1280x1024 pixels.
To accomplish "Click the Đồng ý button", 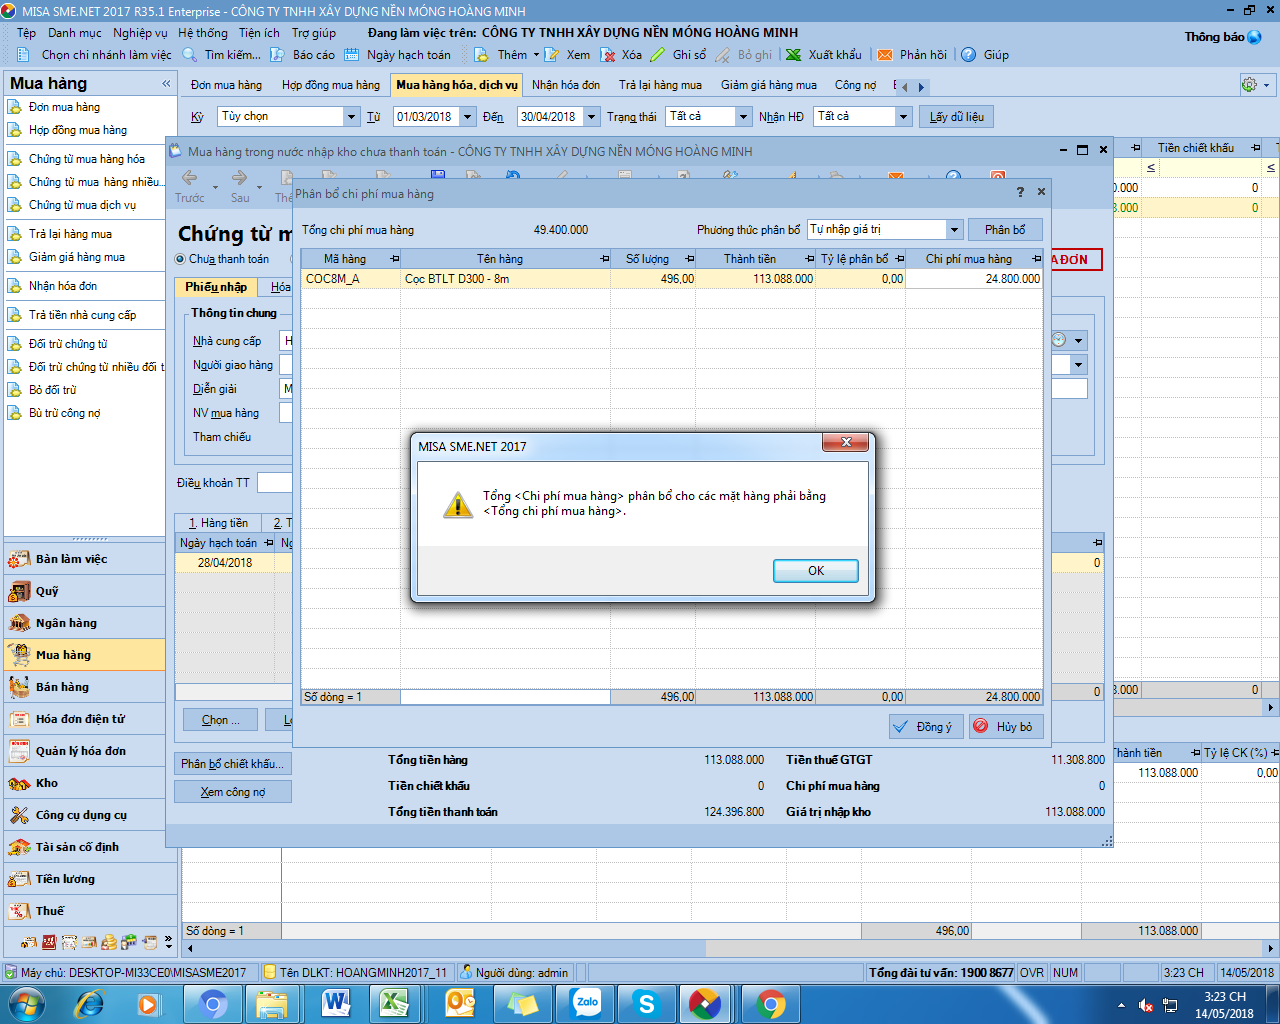I will [925, 726].
